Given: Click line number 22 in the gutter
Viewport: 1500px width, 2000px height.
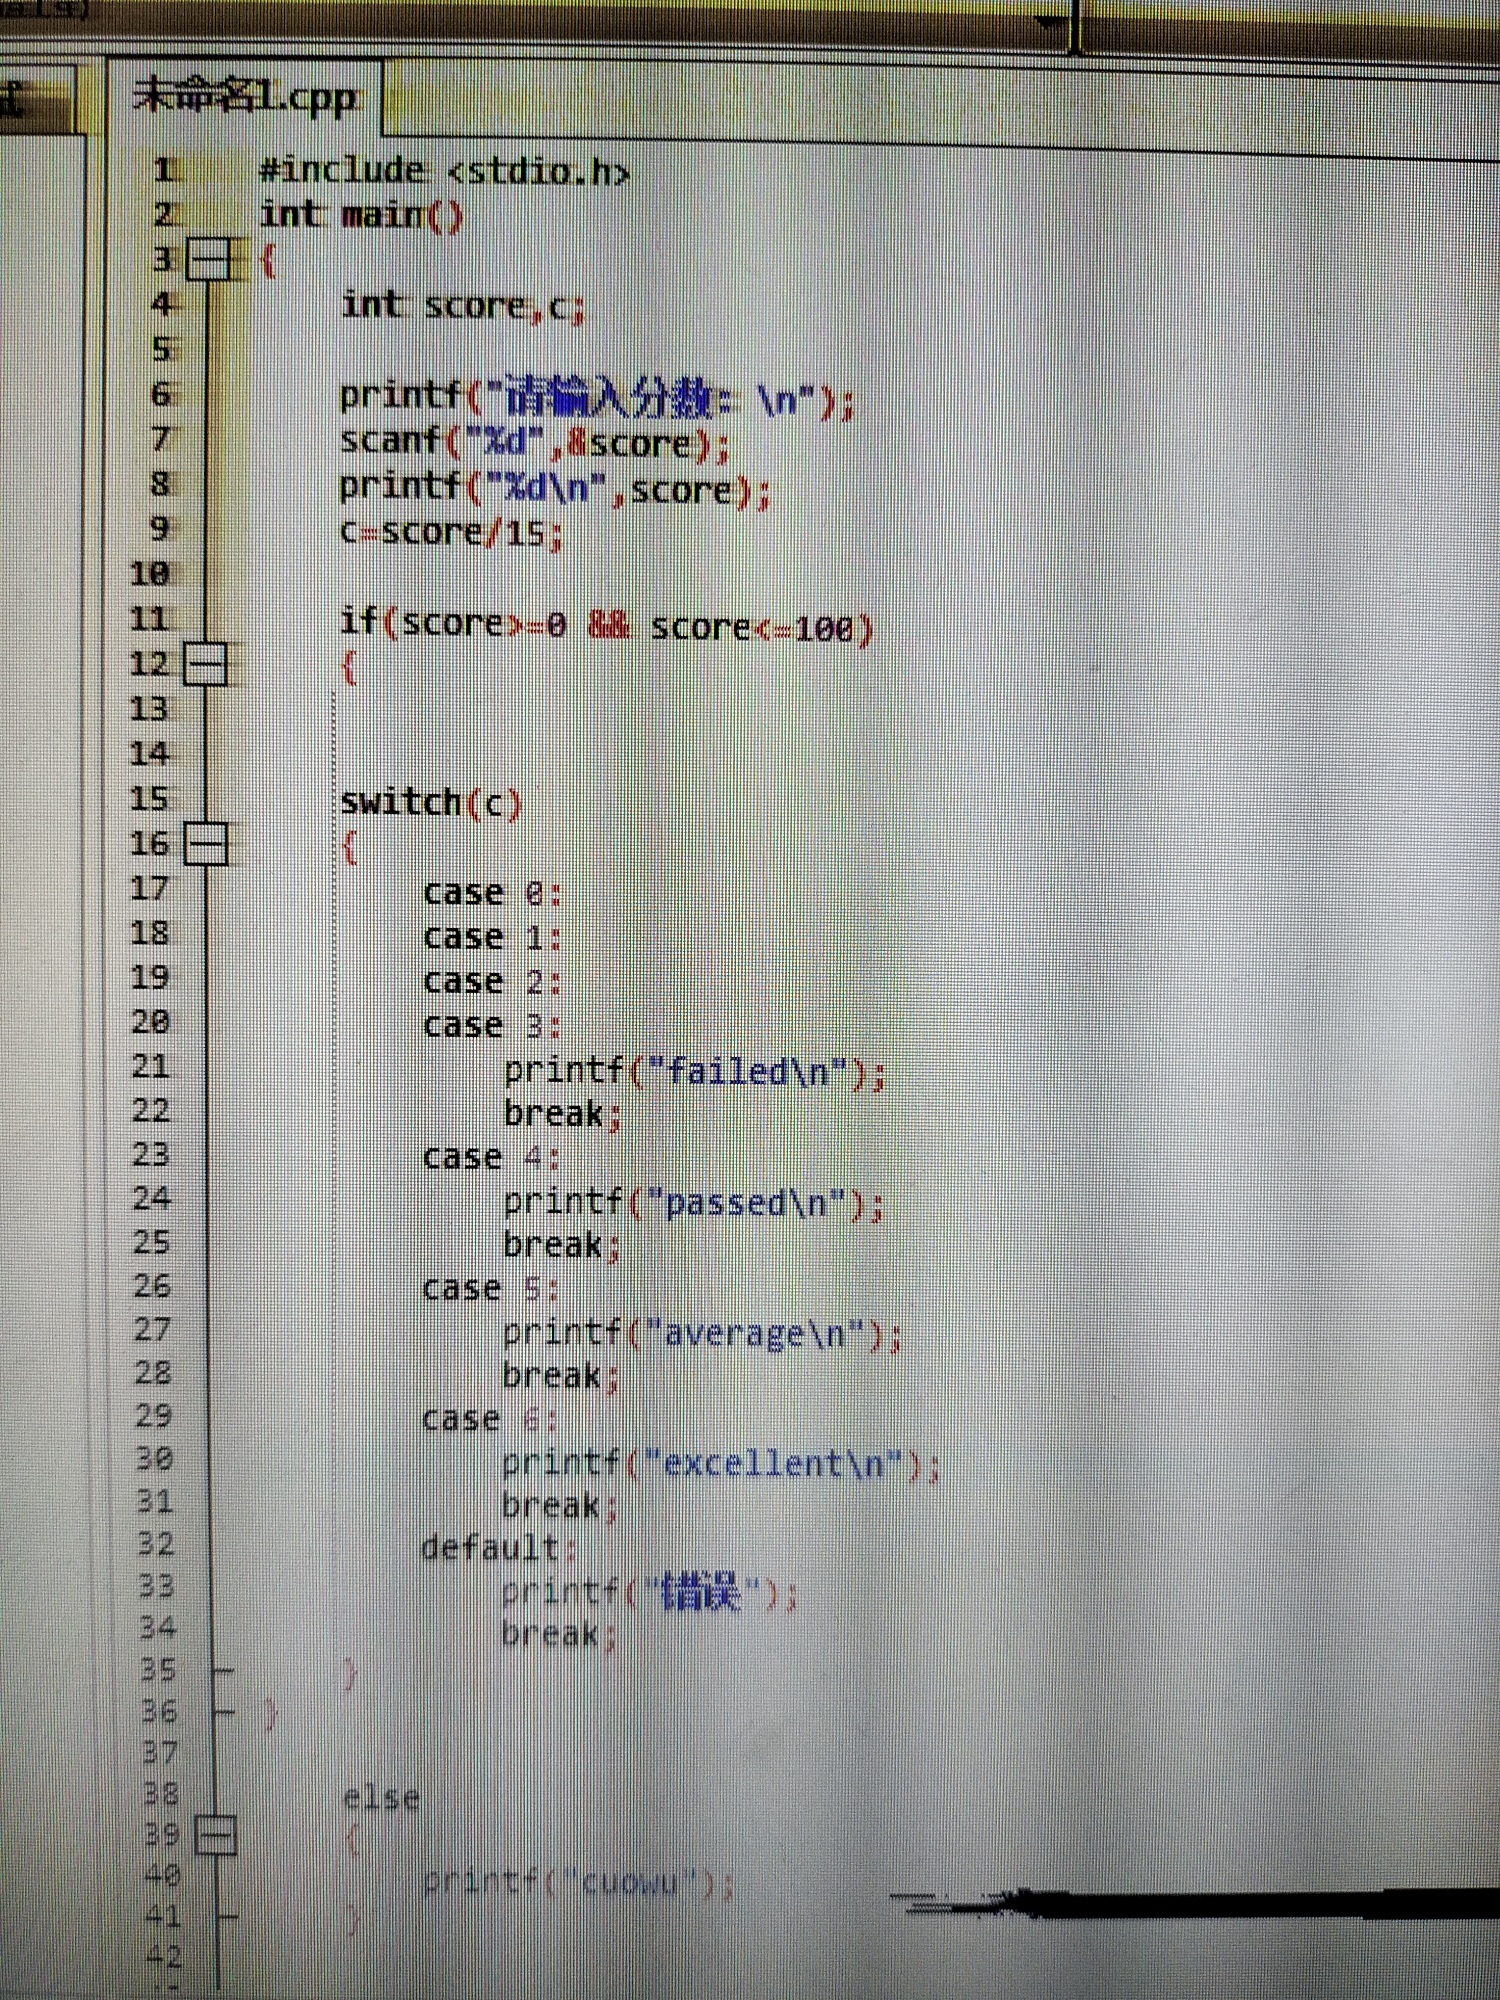Looking at the screenshot, I should click(151, 1110).
